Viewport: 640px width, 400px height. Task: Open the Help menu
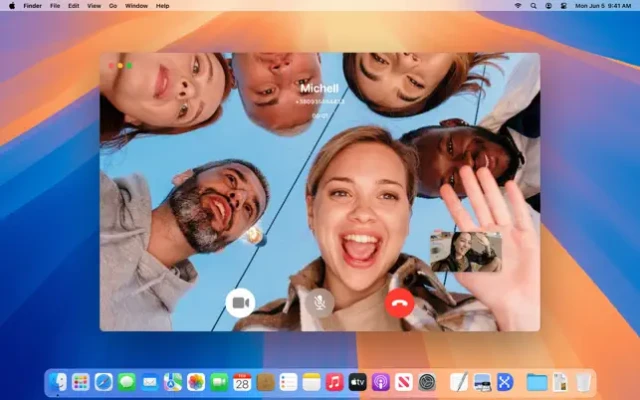coord(162,6)
